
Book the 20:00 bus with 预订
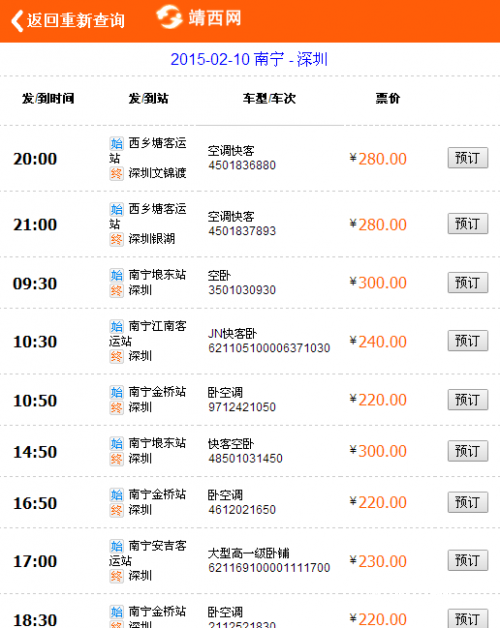point(468,158)
